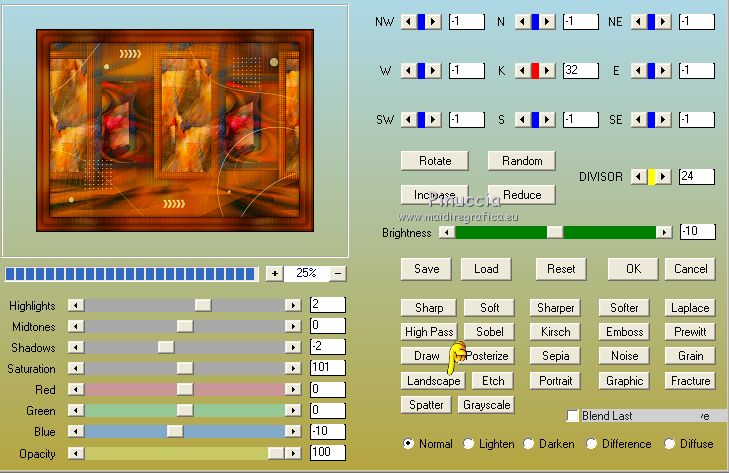
Task: Click the DIVISOR value input field
Action: click(x=696, y=176)
